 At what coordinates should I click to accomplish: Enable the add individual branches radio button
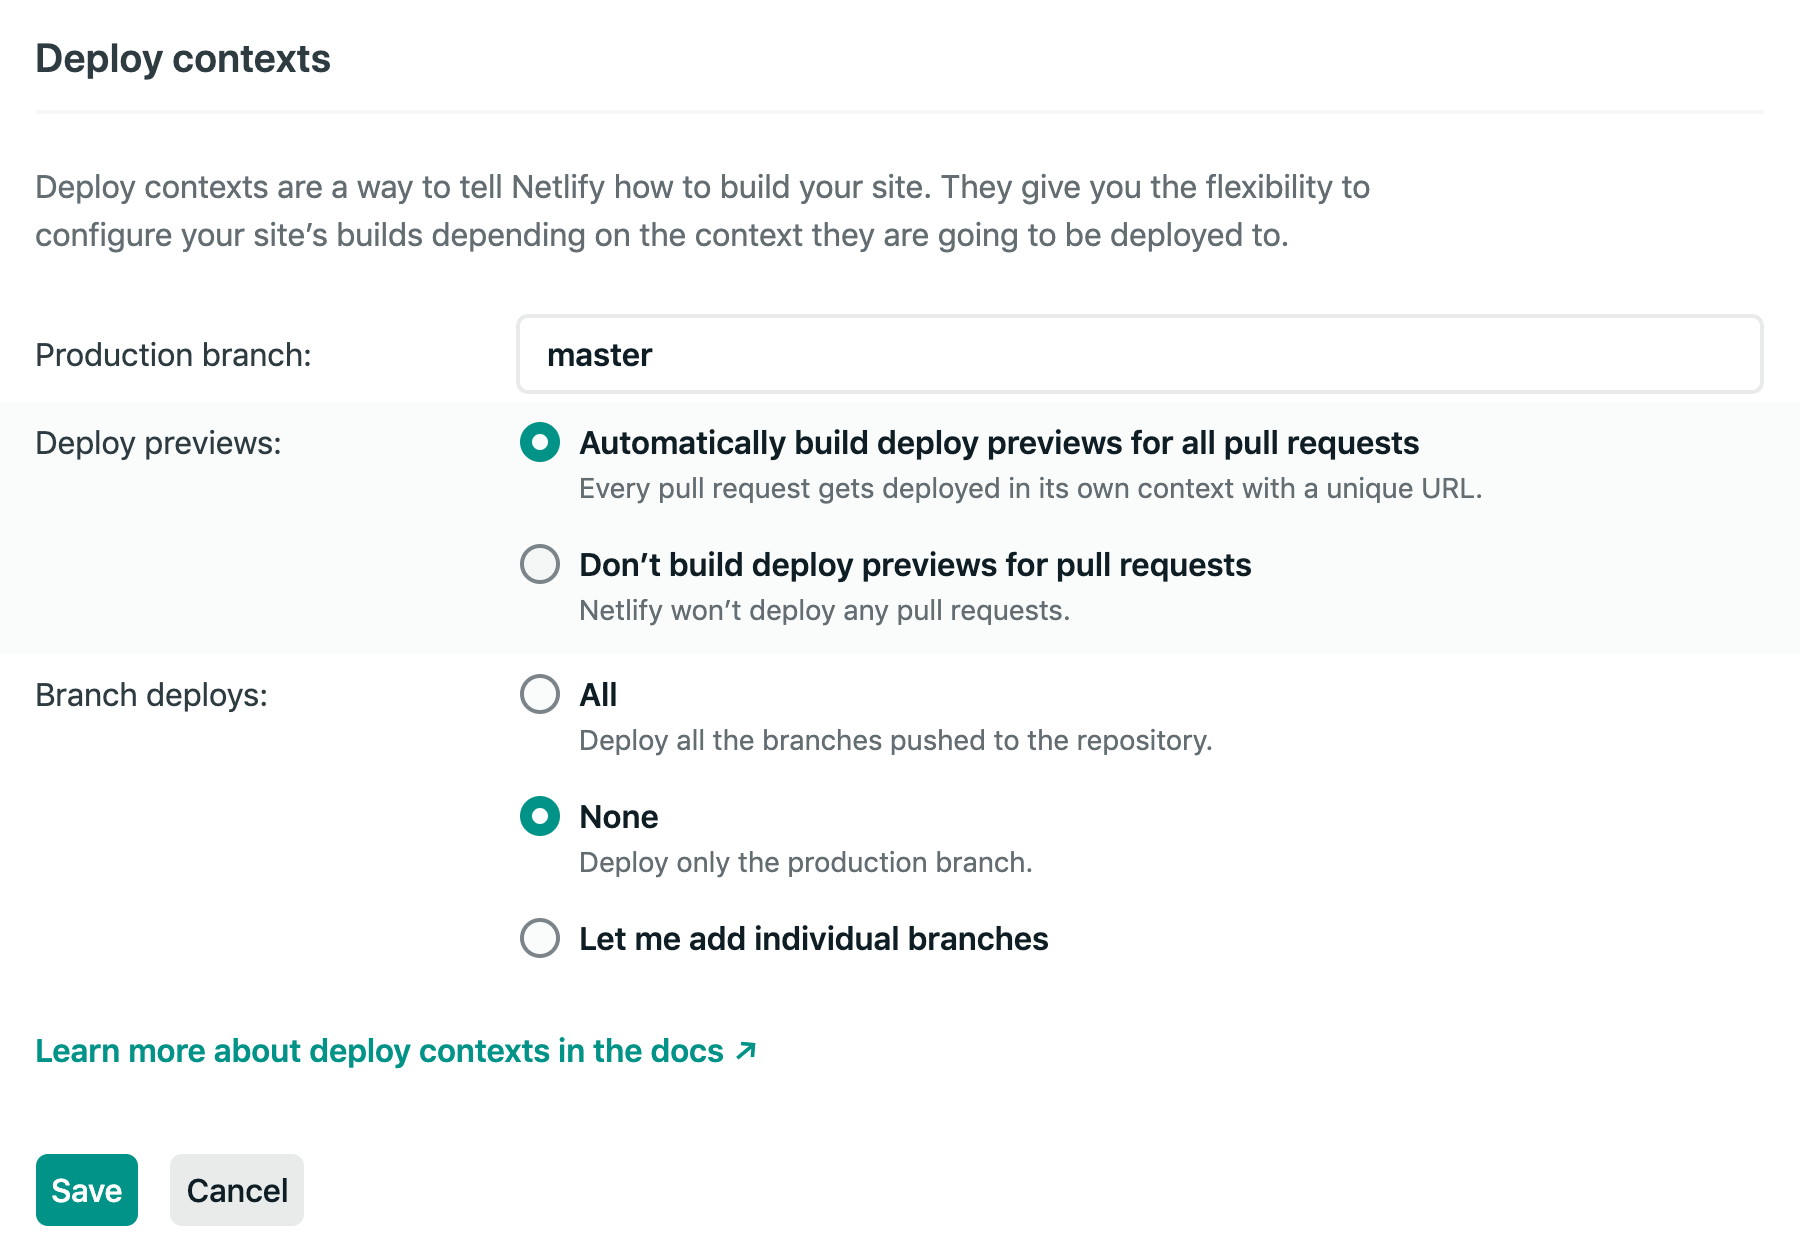[540, 938]
